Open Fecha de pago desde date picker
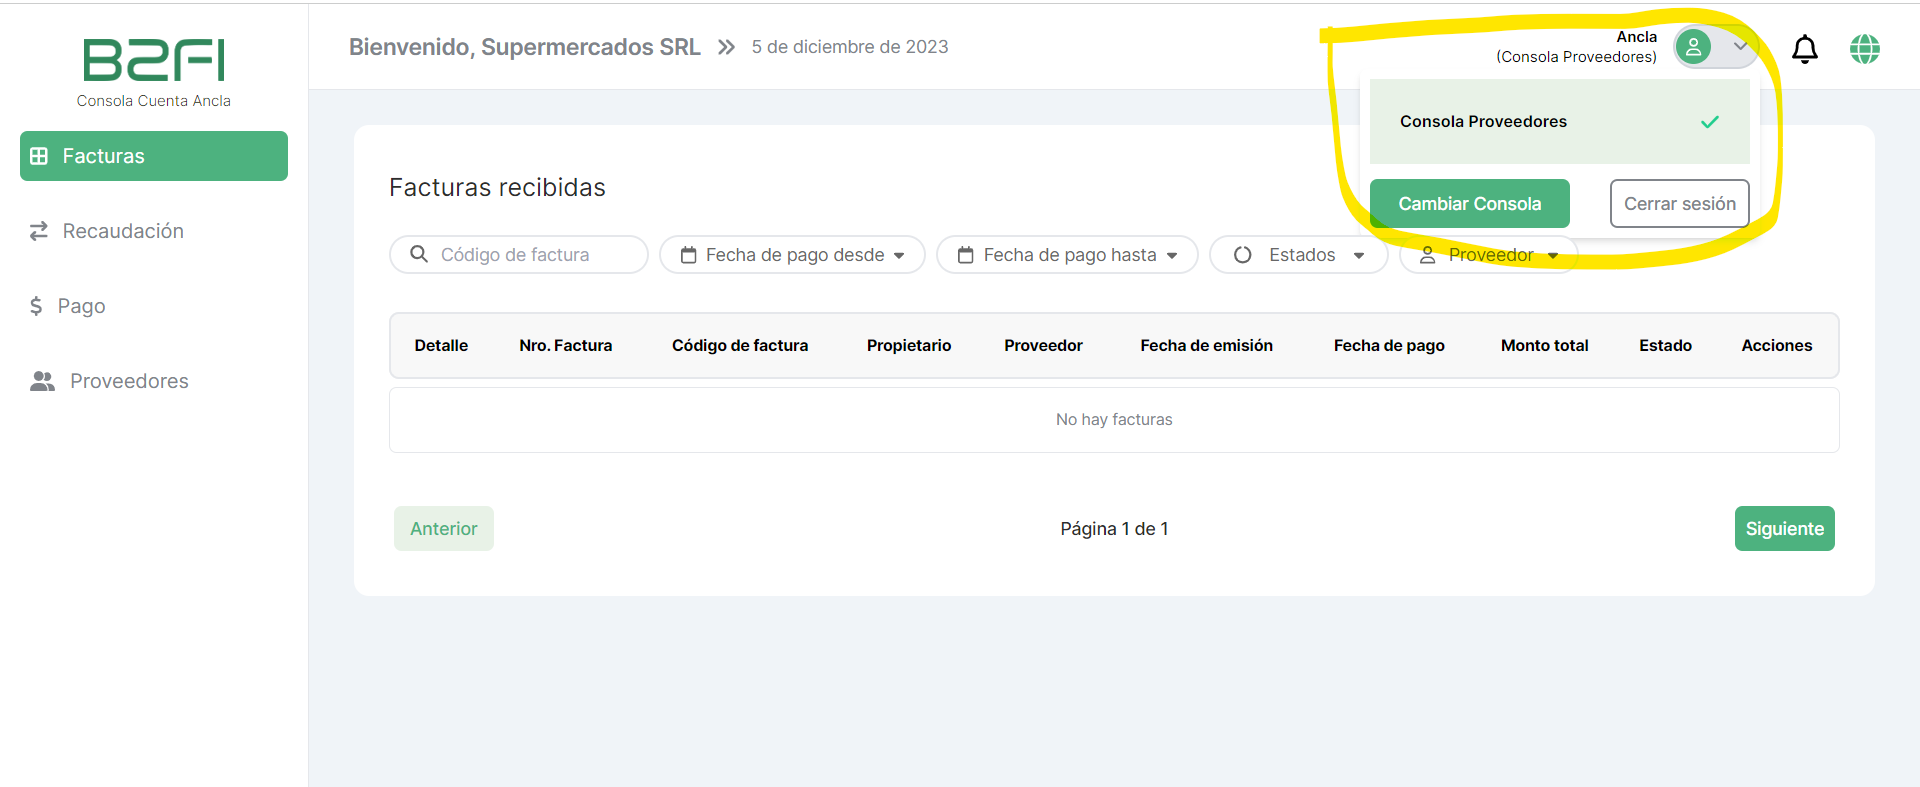 pyautogui.click(x=795, y=255)
